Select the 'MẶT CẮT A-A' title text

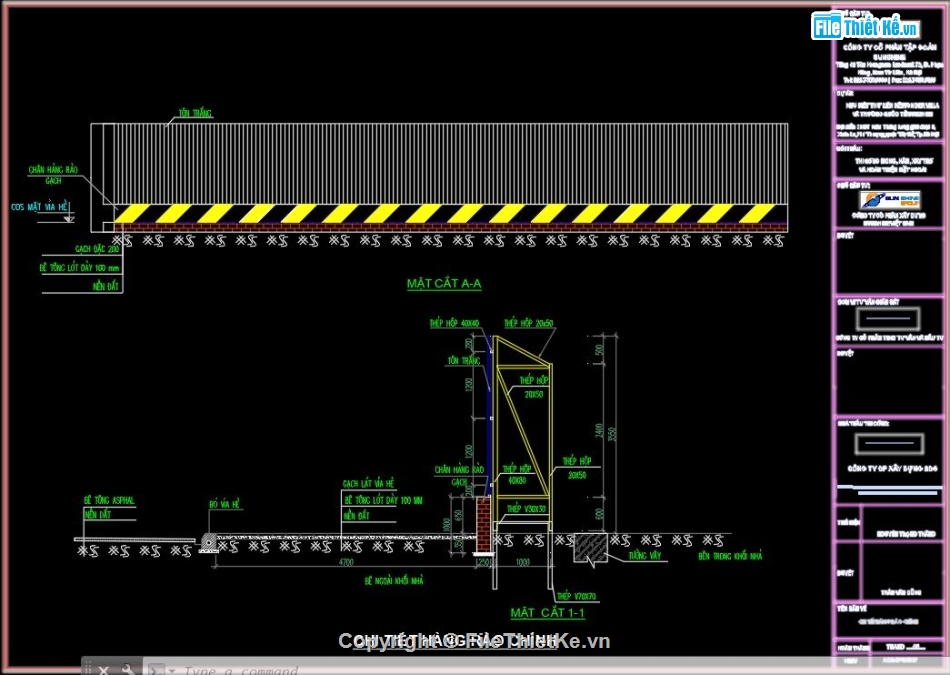444,284
